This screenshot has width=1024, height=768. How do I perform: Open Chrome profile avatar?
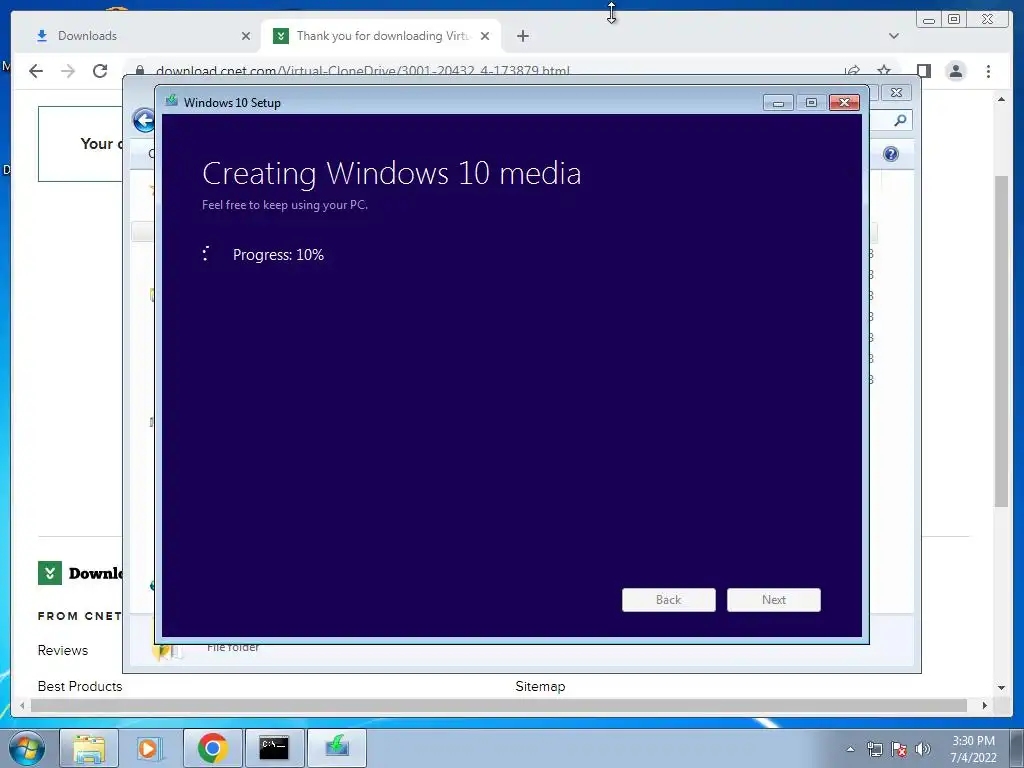(955, 71)
